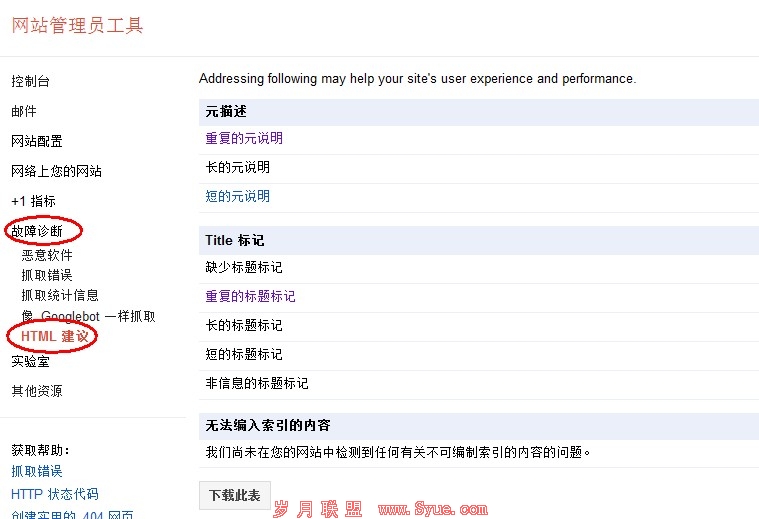Viewport: 759px width, 519px height.
Task: Open the 短的元说明 link
Action: click(238, 196)
